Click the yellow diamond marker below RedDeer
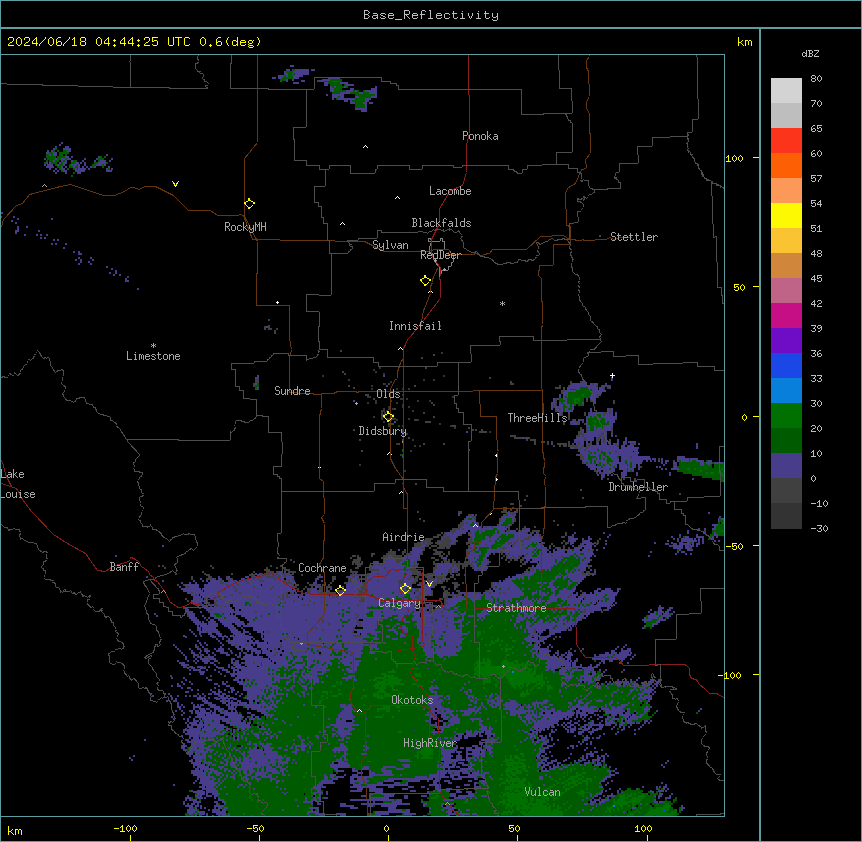The width and height of the screenshot is (862, 842). click(425, 281)
